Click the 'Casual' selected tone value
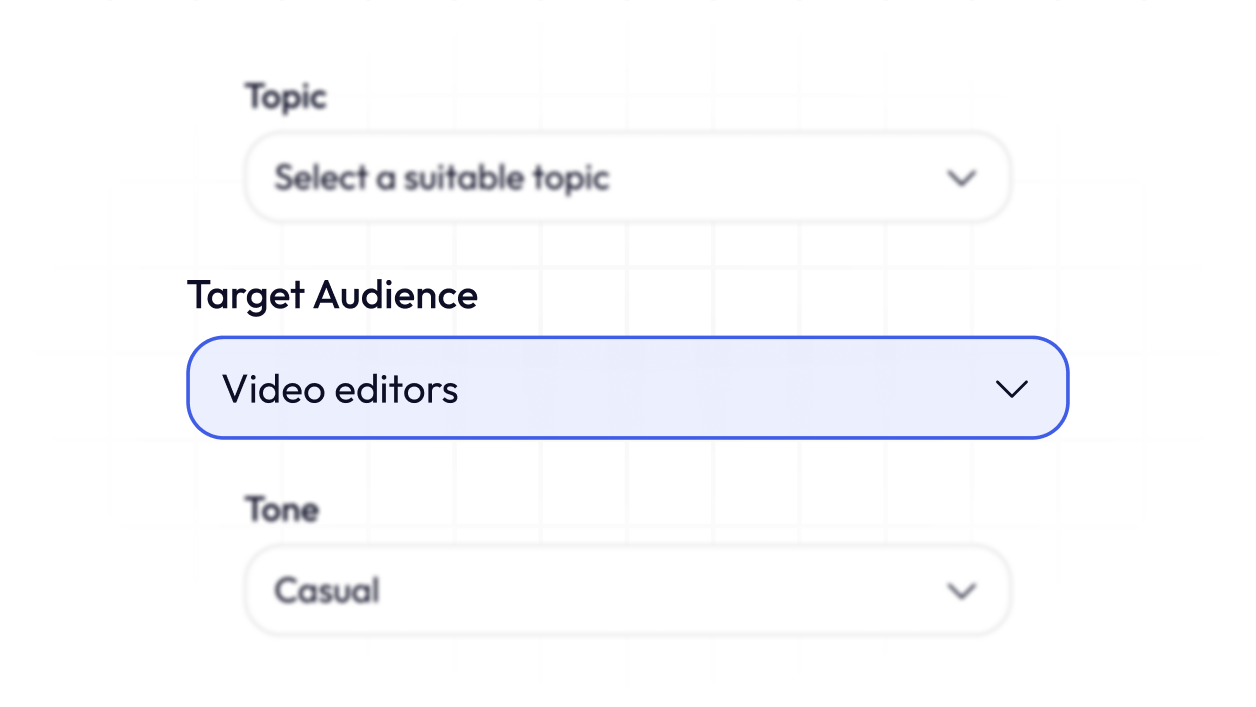This screenshot has height=707, width=1256. (x=327, y=591)
